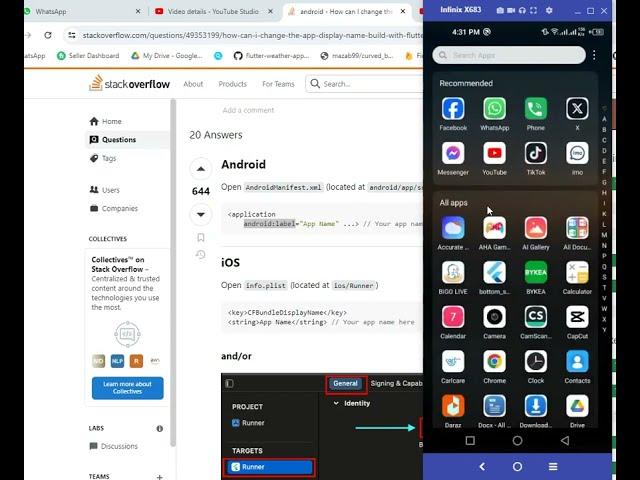Show the answer activity history

tap(200, 255)
